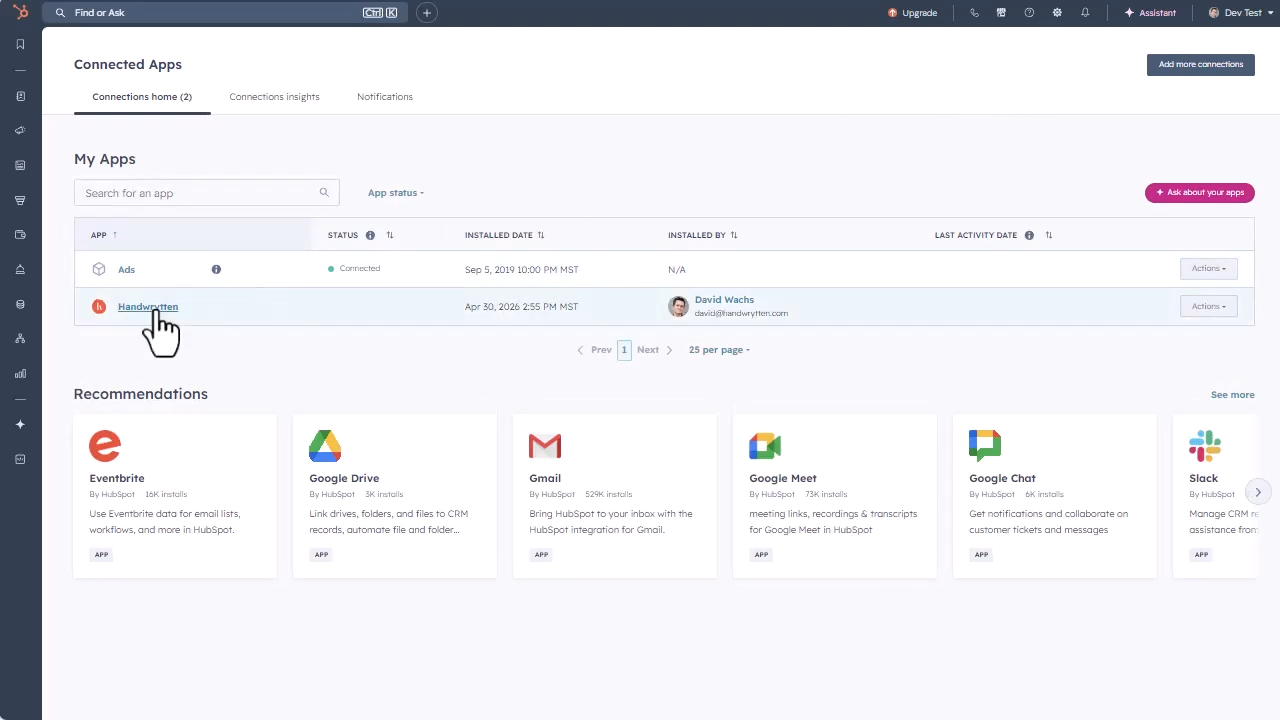Open the Actions dropdown for the Ads row
This screenshot has width=1280, height=720.
1209,268
